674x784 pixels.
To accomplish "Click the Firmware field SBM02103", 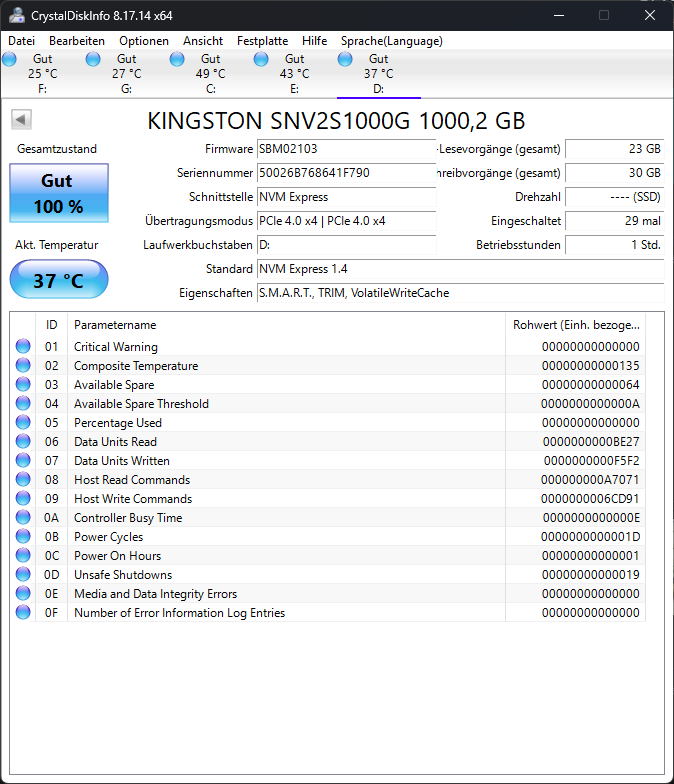I will point(346,149).
